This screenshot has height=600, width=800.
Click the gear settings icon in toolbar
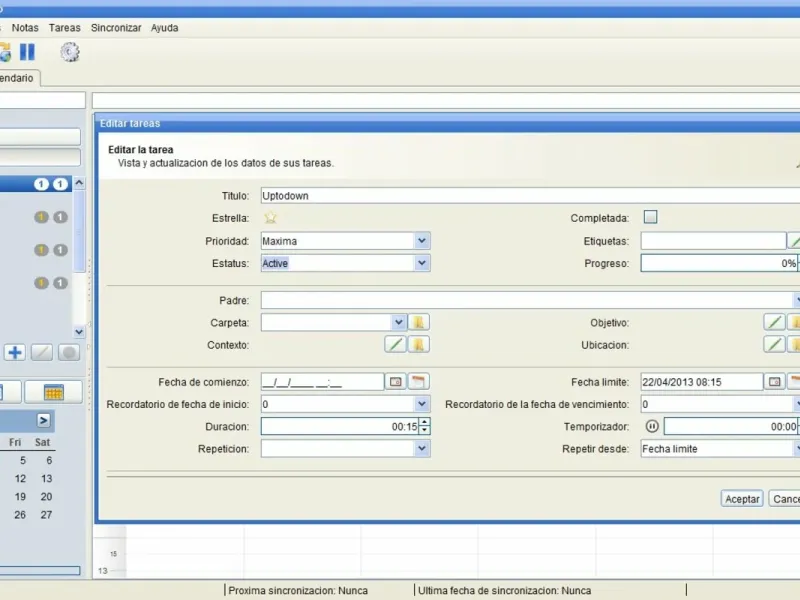pos(69,52)
